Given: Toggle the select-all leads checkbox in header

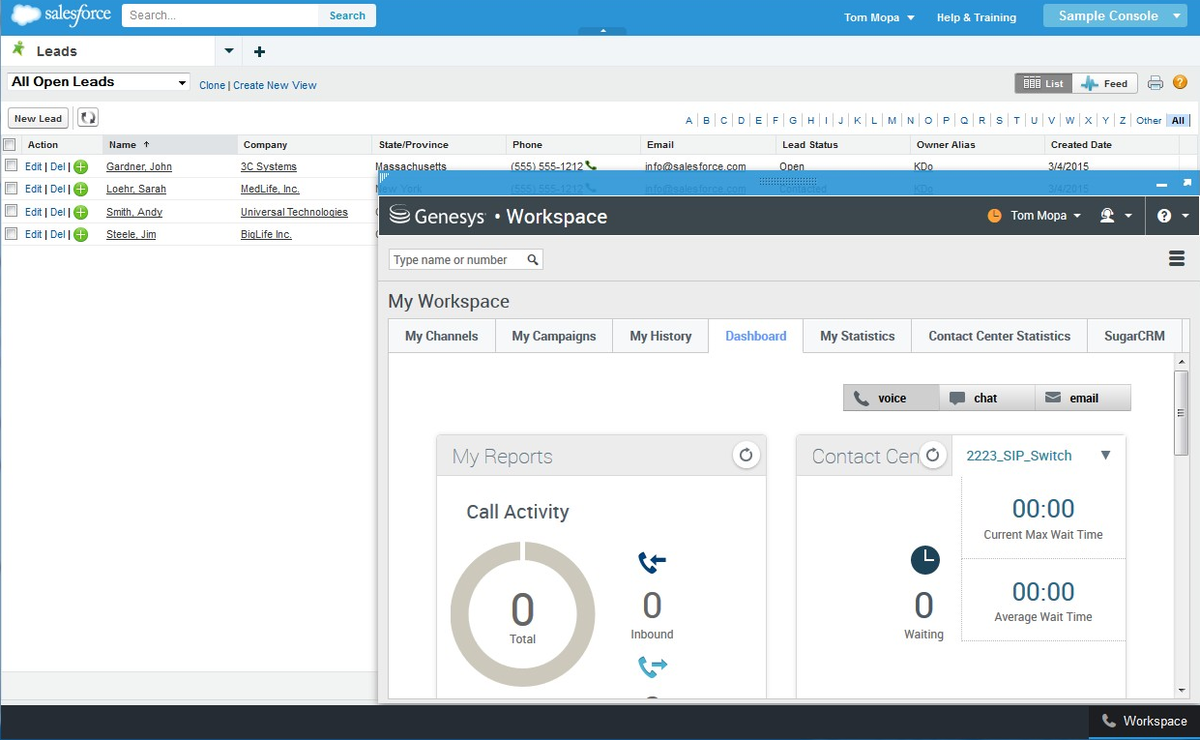Looking at the screenshot, I should point(9,145).
